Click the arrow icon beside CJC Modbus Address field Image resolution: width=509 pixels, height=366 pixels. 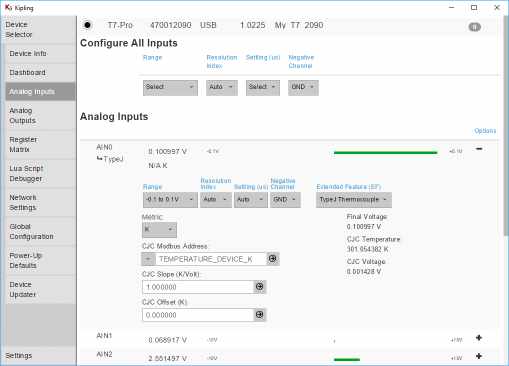pyautogui.click(x=272, y=259)
